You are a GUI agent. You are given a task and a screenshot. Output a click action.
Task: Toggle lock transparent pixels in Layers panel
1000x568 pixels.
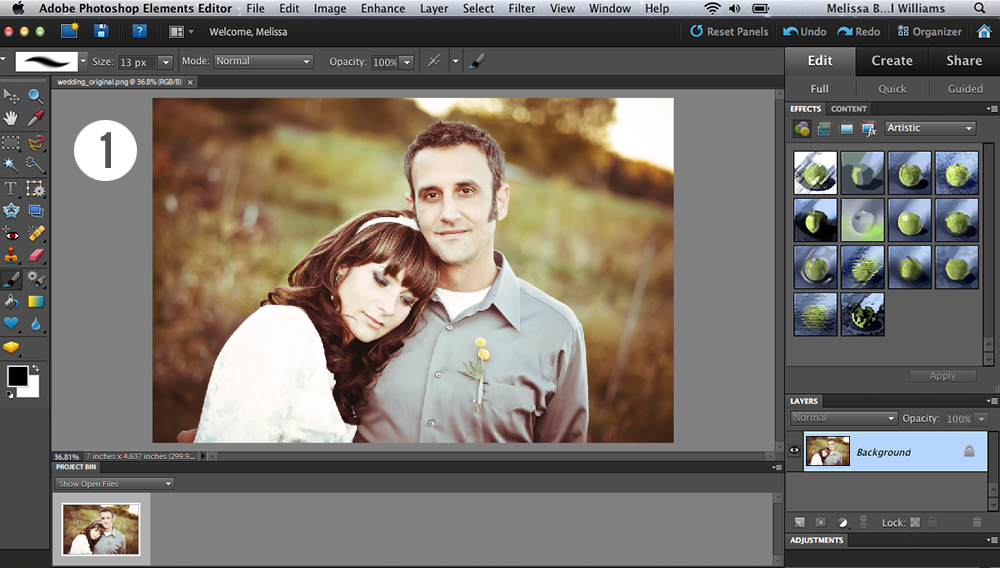tap(914, 522)
